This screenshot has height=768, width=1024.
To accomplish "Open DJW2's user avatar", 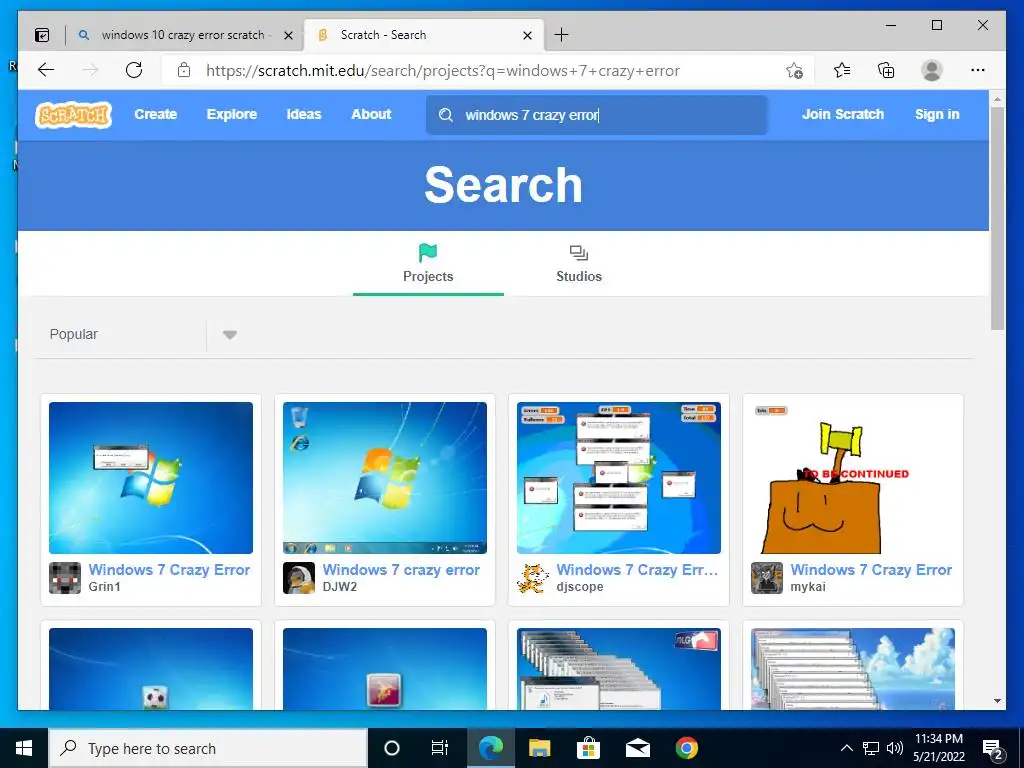I will point(299,577).
